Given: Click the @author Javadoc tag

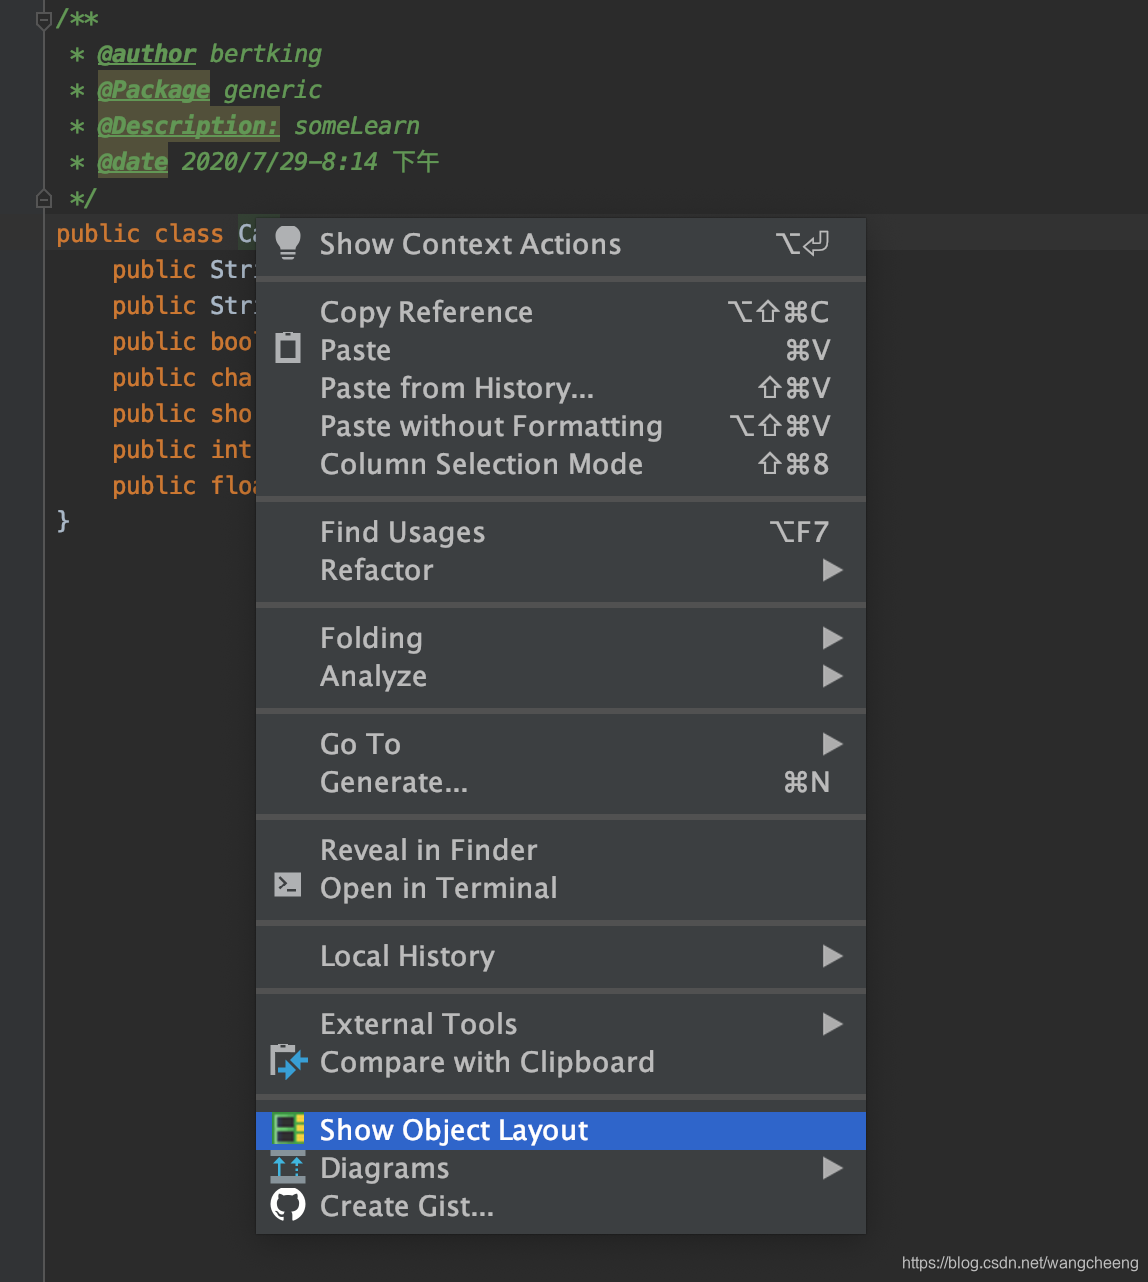Looking at the screenshot, I should [x=146, y=54].
